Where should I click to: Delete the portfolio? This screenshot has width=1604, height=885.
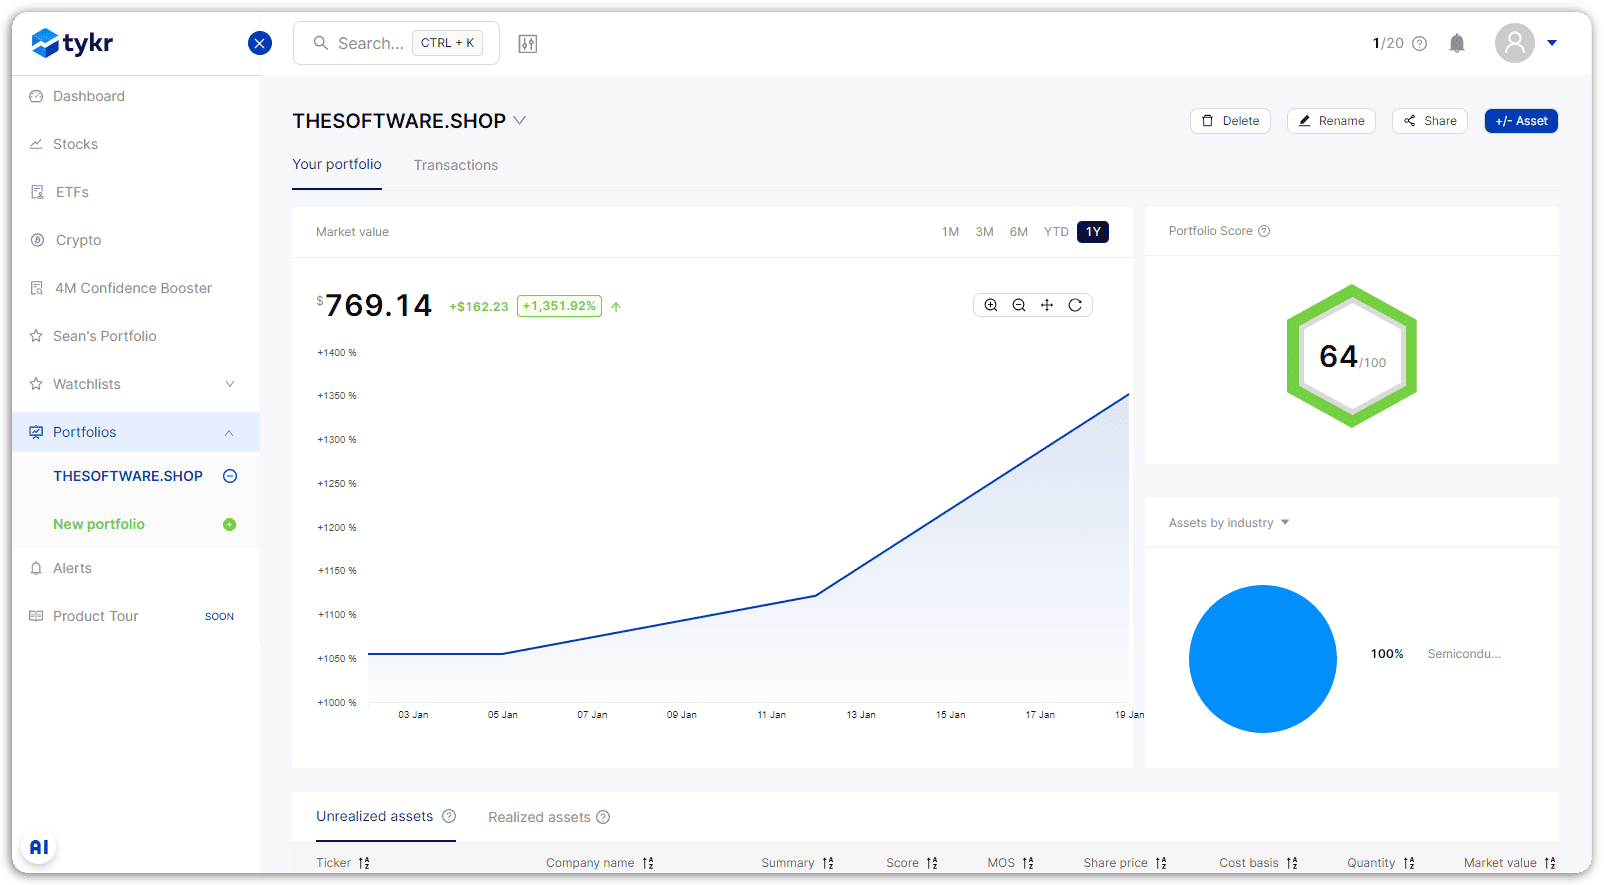click(x=1230, y=121)
